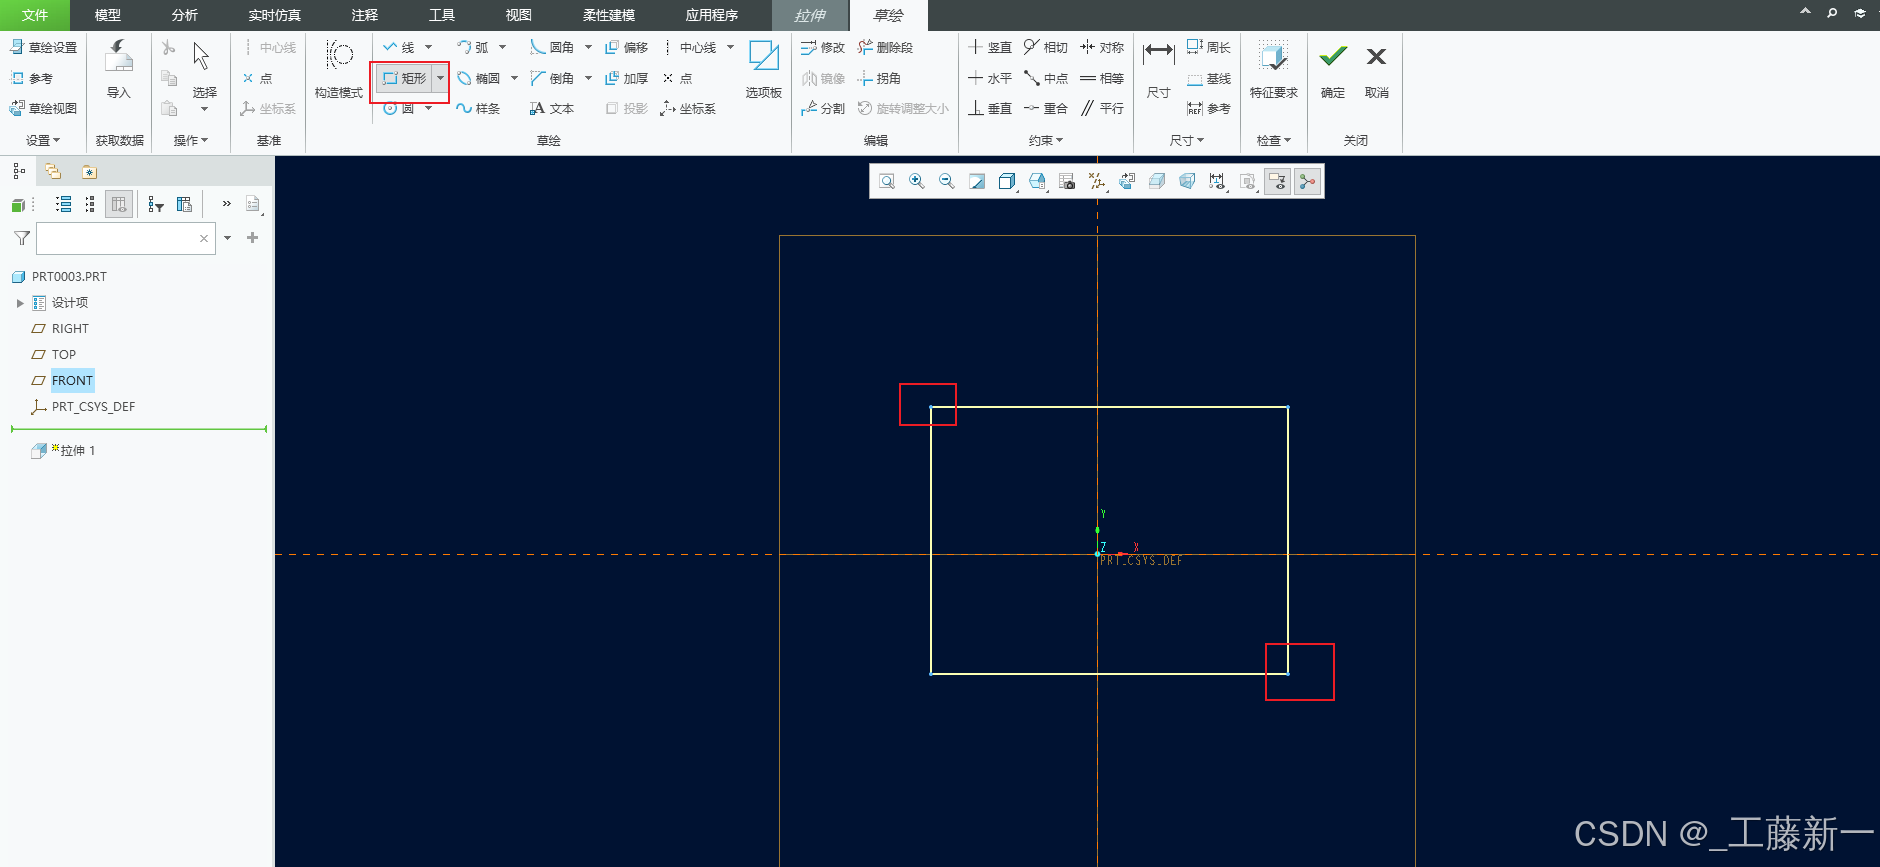The width and height of the screenshot is (1880, 867).
Task: Click the 周长 (Perimeter) dimension tool
Action: coord(1209,47)
